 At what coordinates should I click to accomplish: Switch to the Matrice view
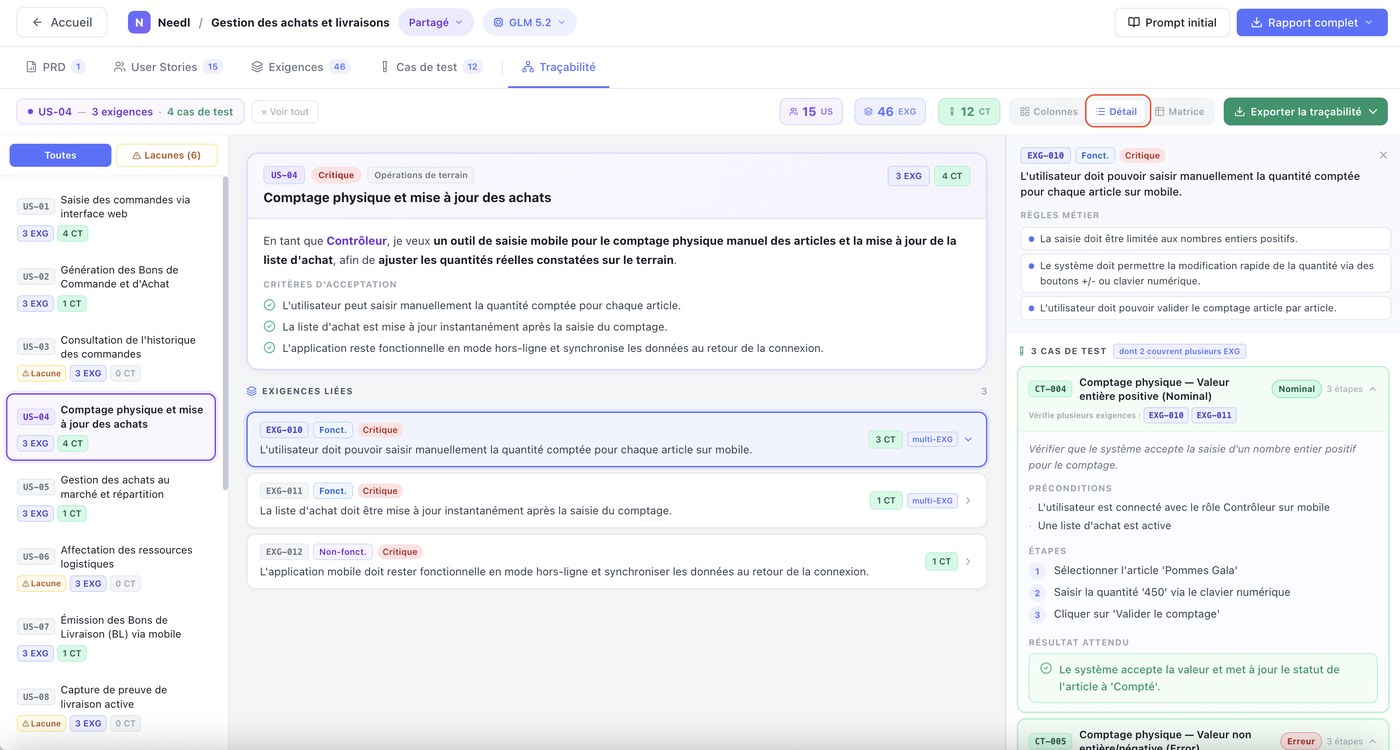pos(1180,112)
